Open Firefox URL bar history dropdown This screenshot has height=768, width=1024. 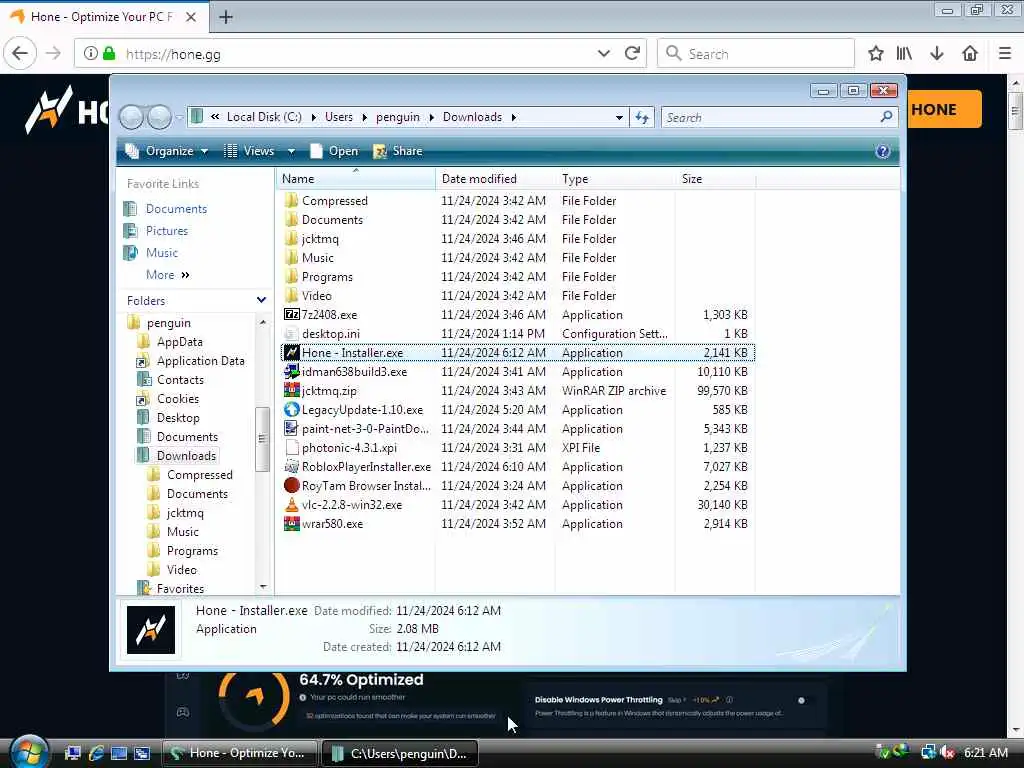tap(603, 54)
